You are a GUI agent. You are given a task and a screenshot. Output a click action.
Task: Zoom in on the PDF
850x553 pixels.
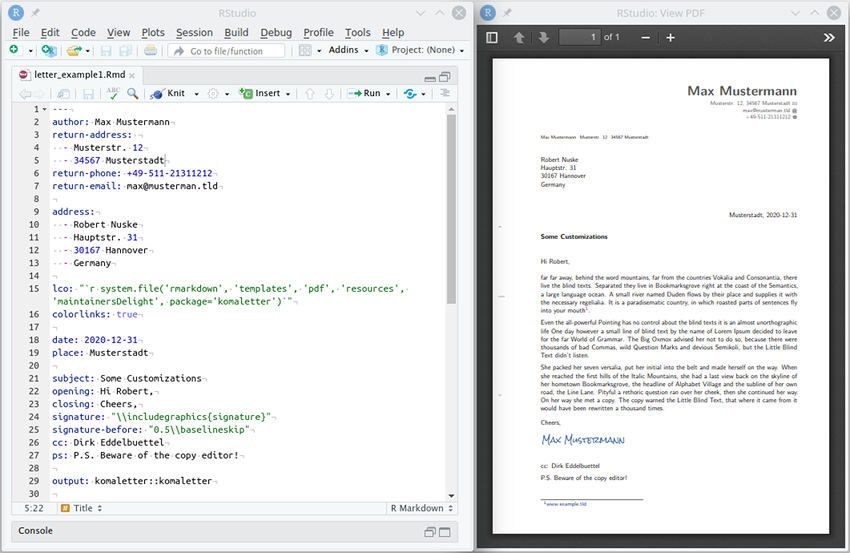tap(670, 38)
